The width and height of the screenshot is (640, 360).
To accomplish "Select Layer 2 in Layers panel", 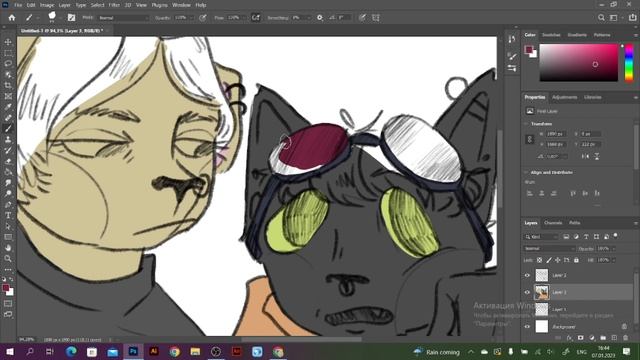I will pyautogui.click(x=578, y=275).
